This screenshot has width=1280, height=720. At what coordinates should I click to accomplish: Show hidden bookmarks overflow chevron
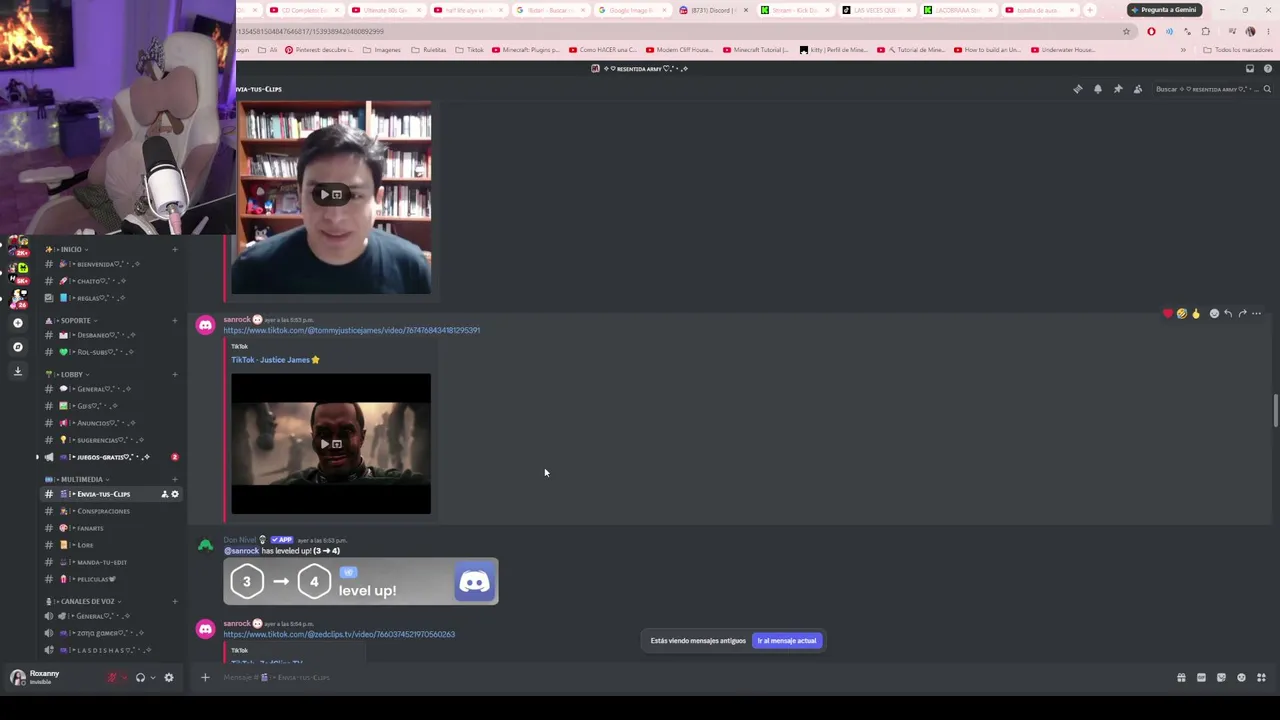pos(1183,50)
